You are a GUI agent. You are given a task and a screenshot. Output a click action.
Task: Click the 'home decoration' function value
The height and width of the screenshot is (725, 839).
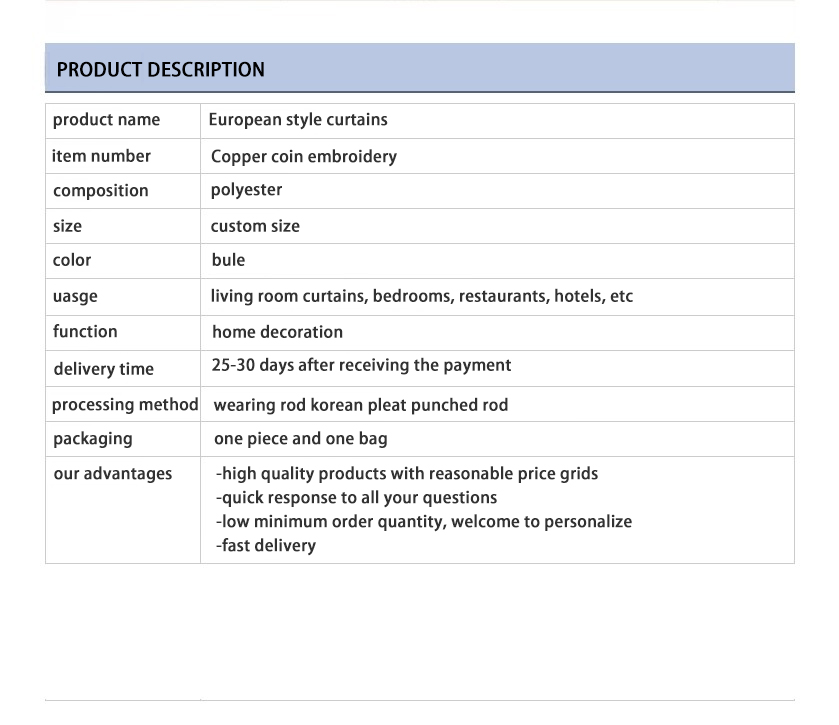(277, 332)
